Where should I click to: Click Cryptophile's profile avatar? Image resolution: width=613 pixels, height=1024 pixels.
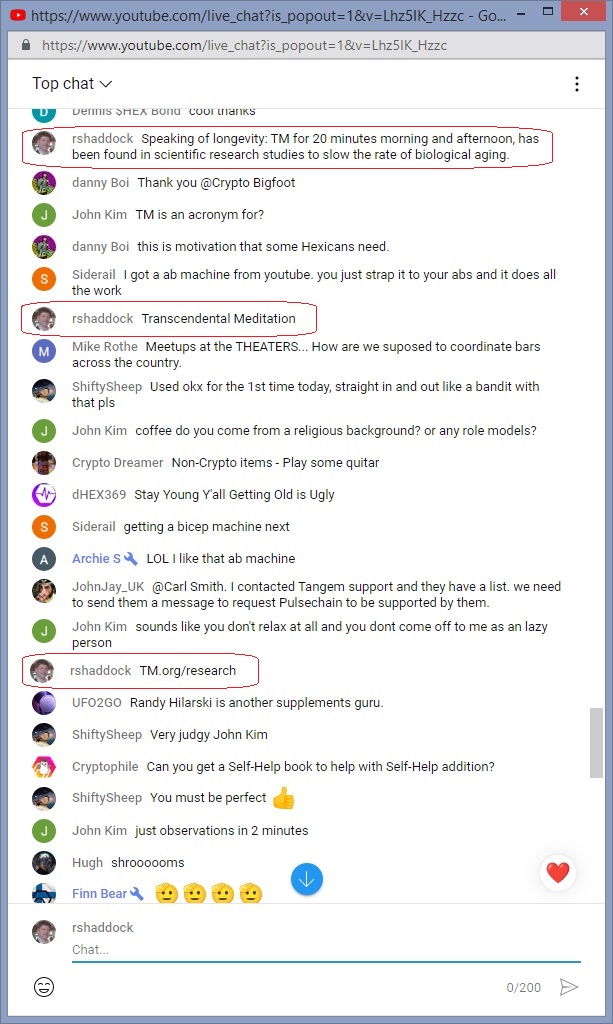[x=44, y=766]
